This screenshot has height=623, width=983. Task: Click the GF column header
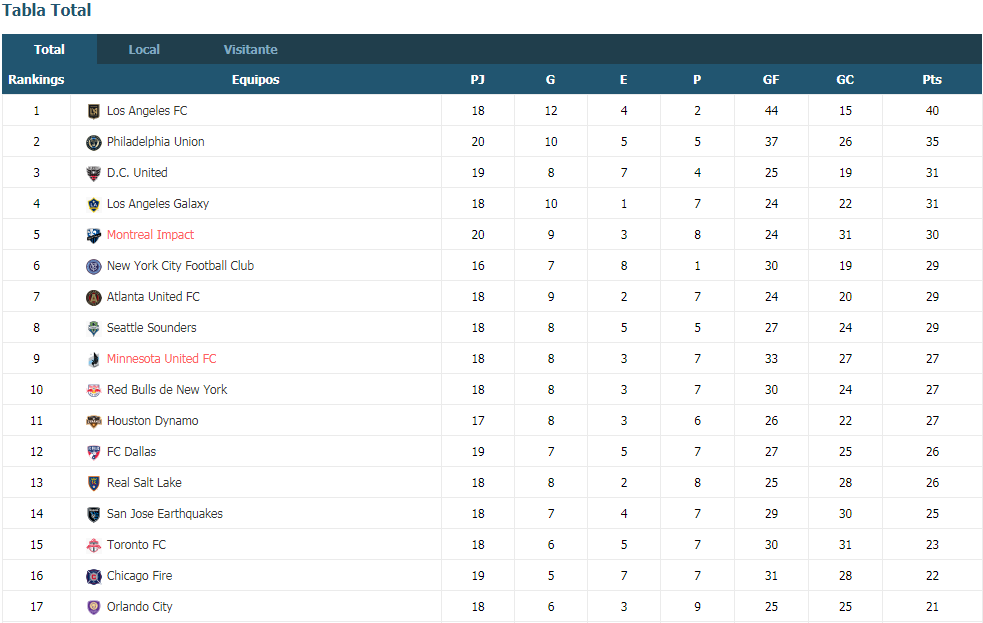point(770,80)
